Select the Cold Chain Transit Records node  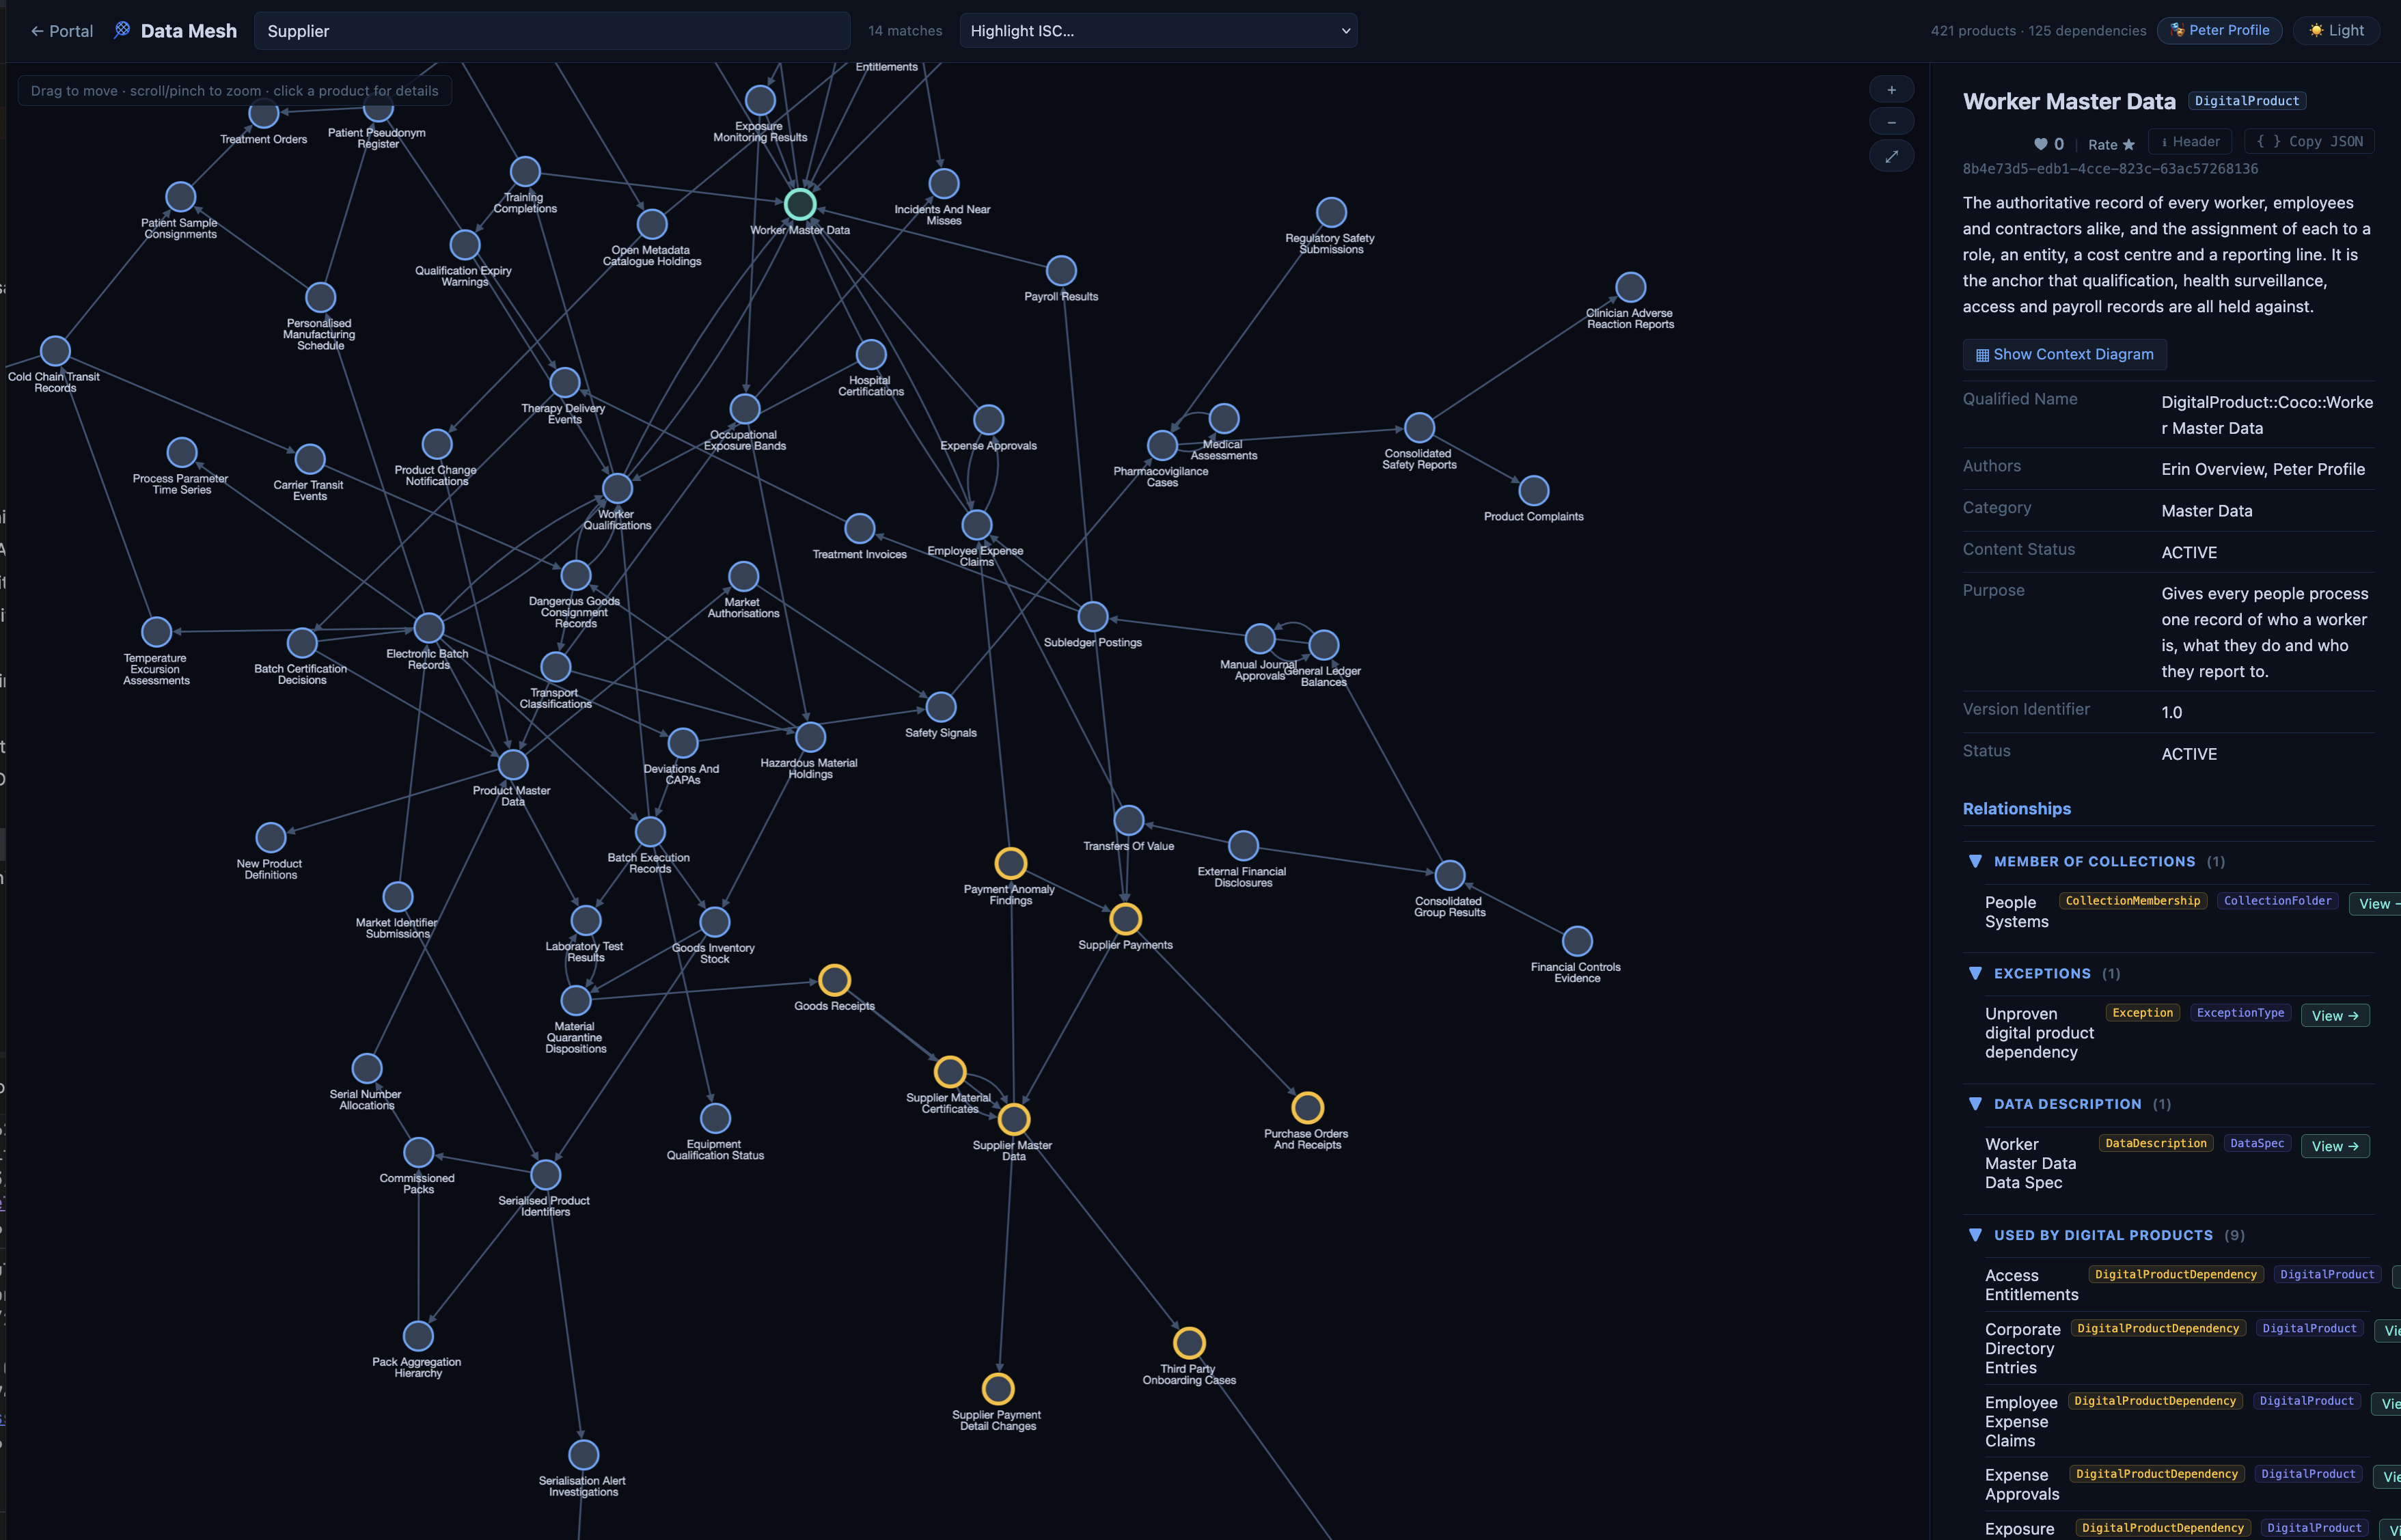click(x=55, y=351)
